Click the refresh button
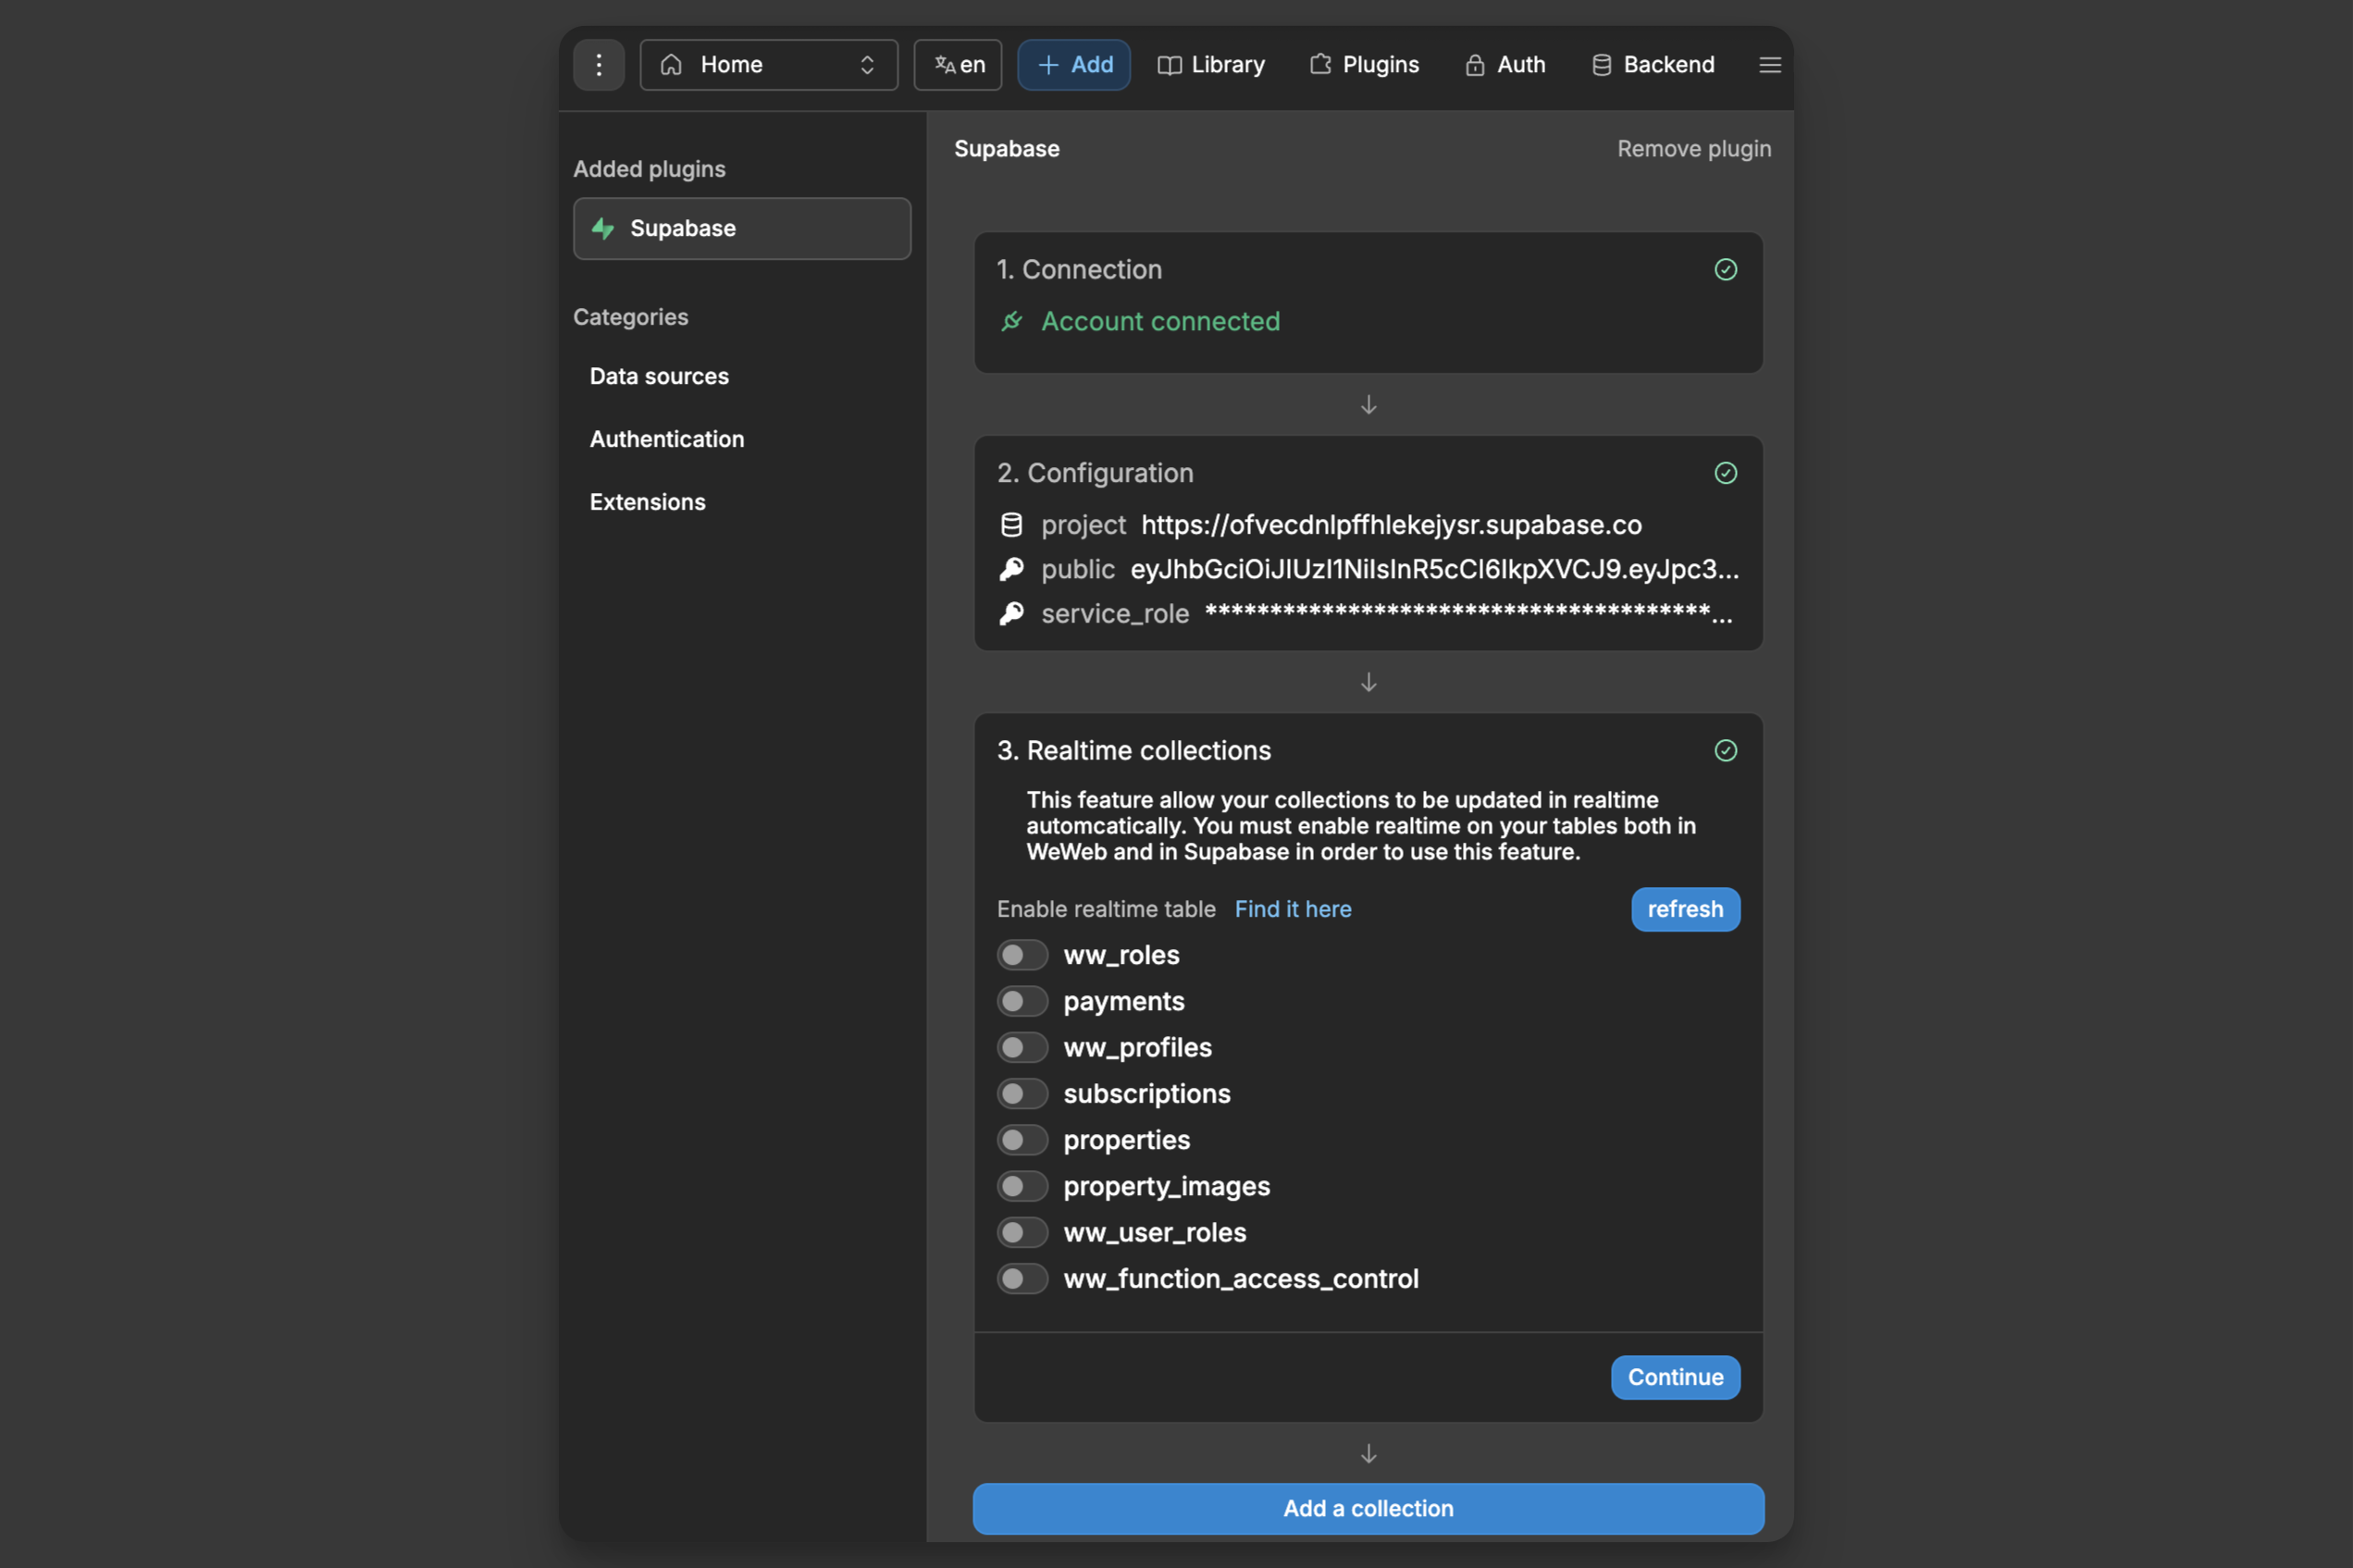Image resolution: width=2353 pixels, height=1568 pixels. click(x=1685, y=909)
